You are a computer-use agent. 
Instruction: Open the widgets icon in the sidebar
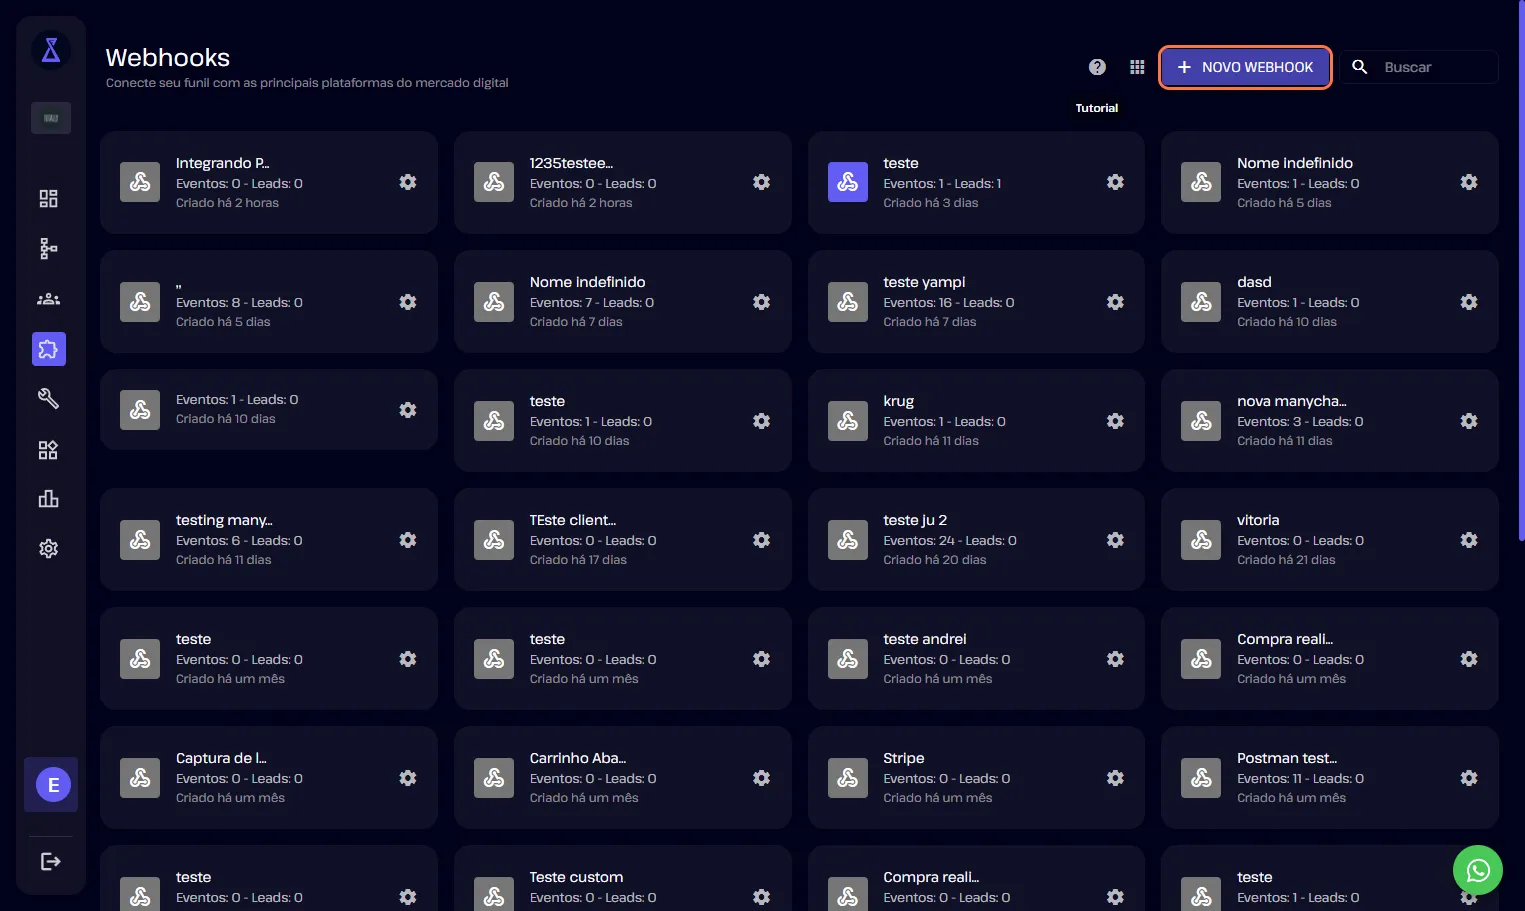(48, 450)
